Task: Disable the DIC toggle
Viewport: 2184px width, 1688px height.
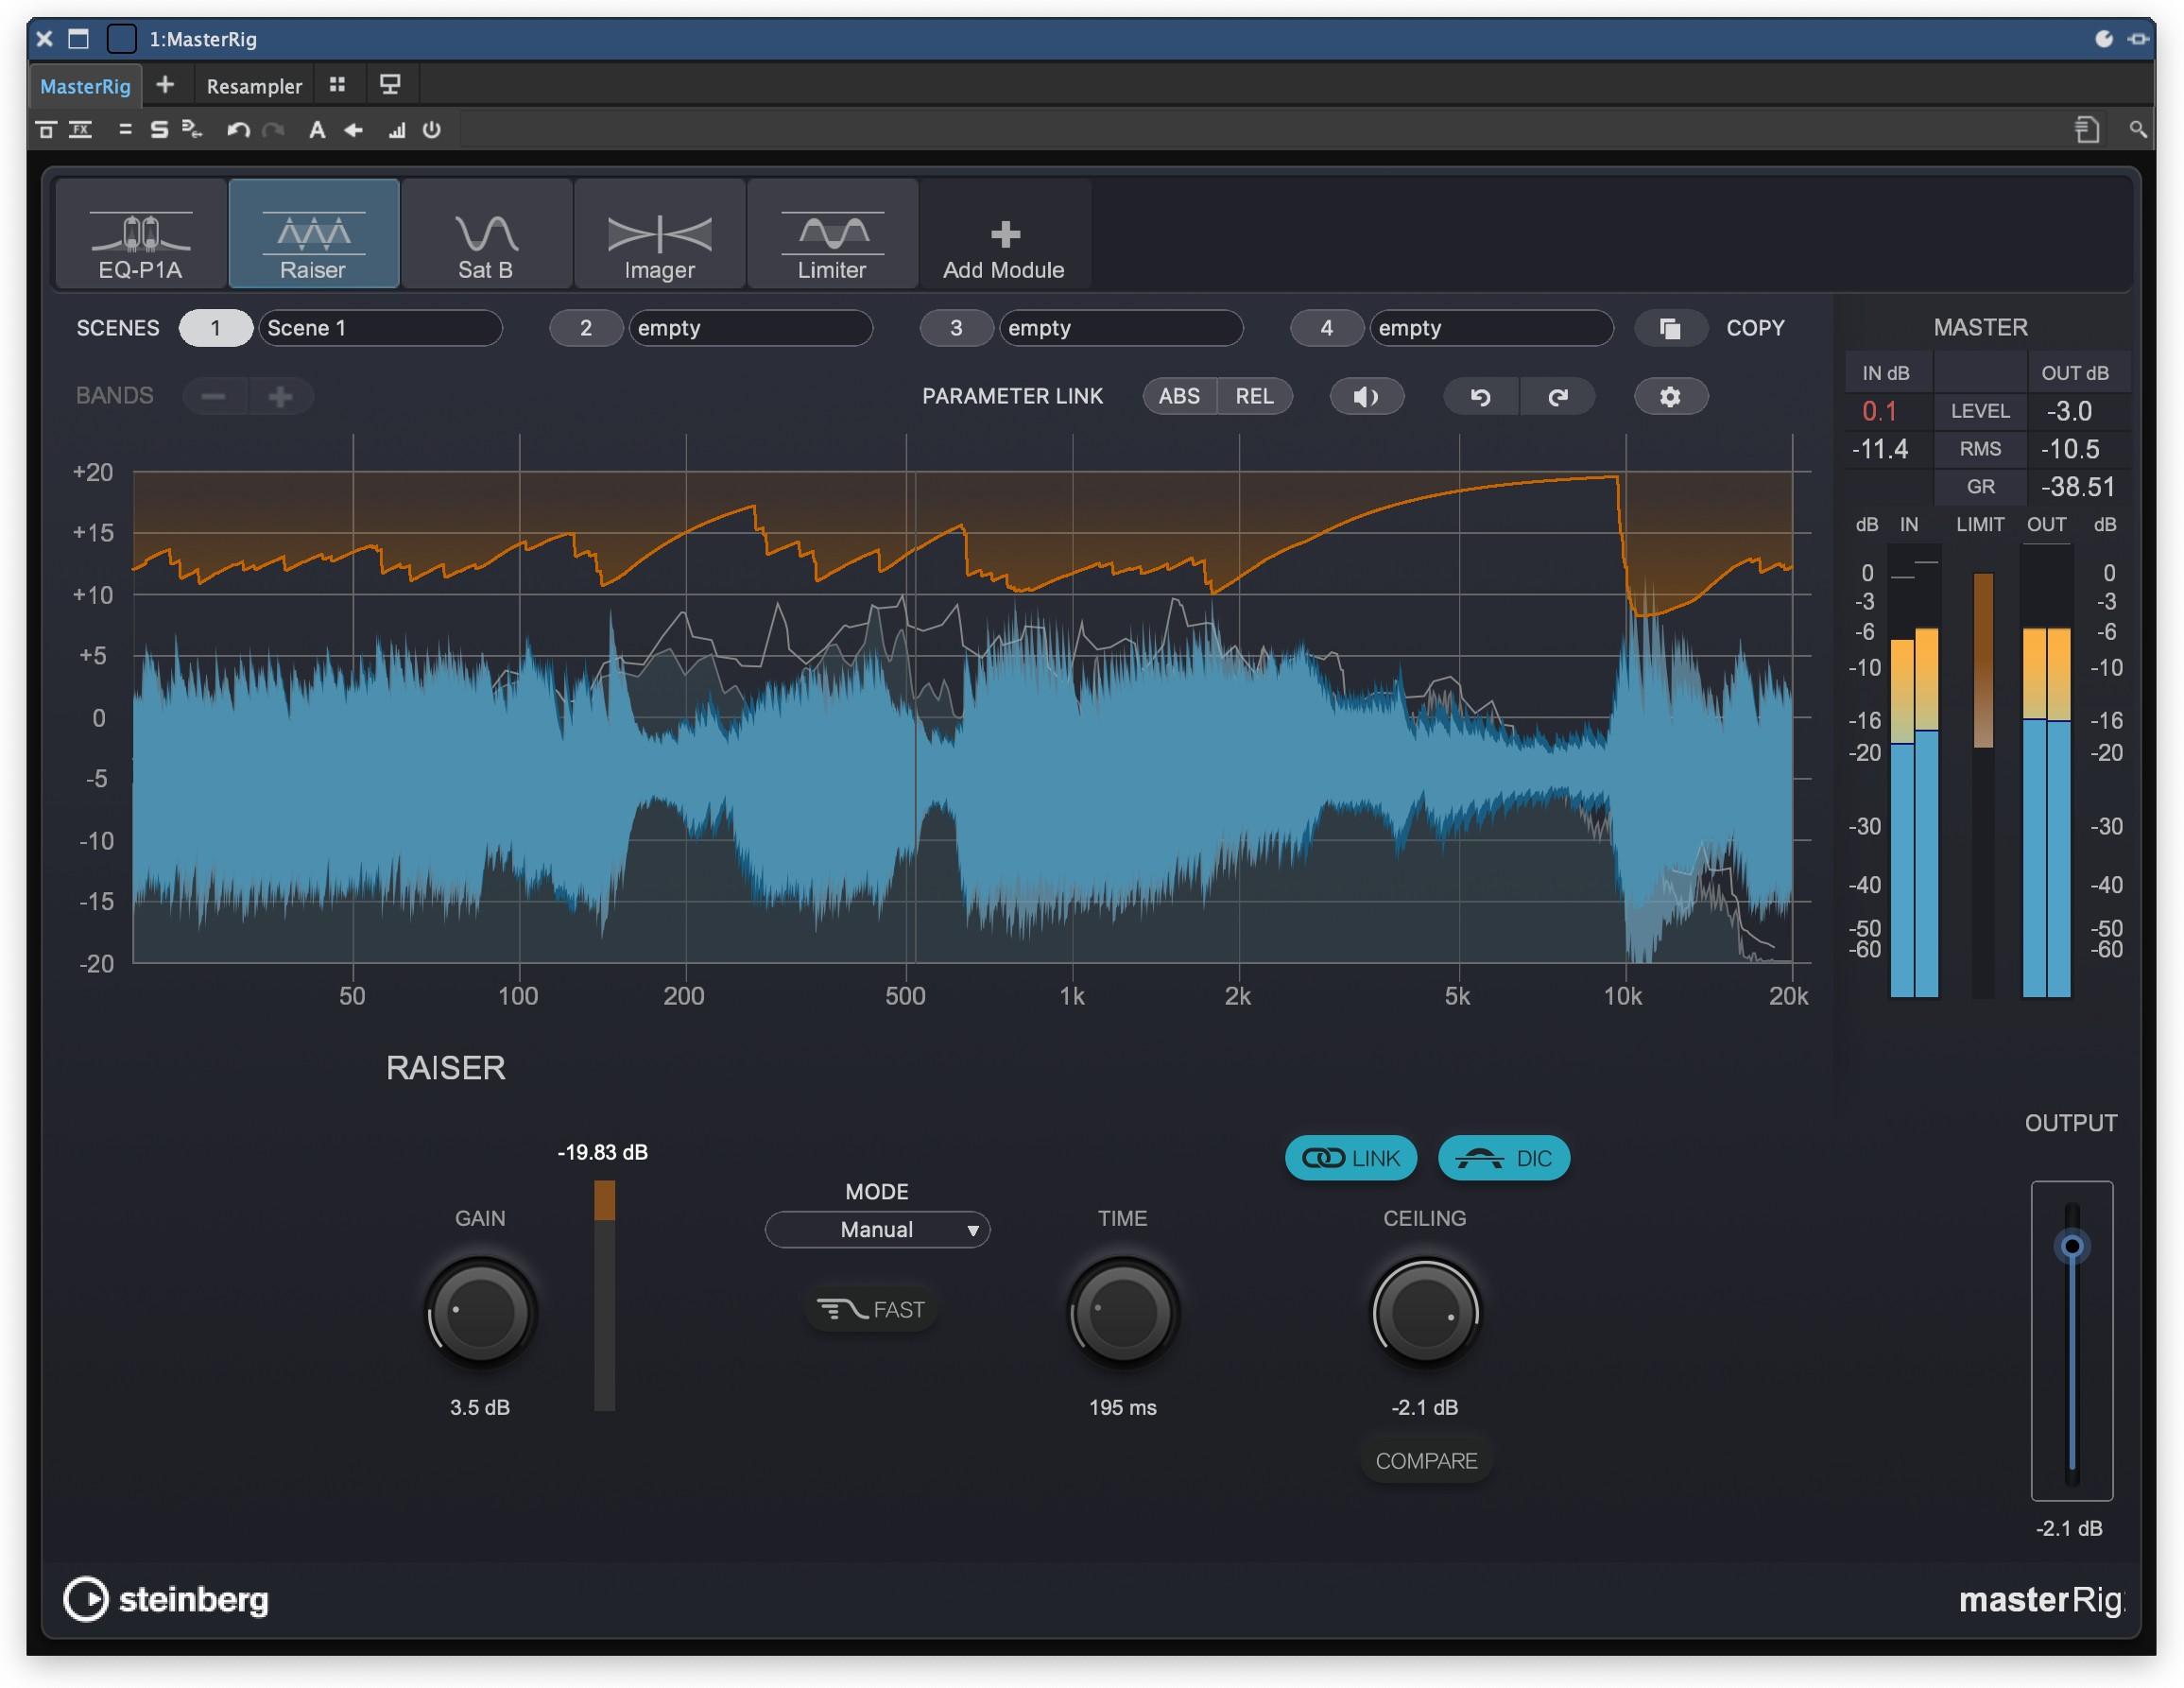Action: click(x=1503, y=1158)
